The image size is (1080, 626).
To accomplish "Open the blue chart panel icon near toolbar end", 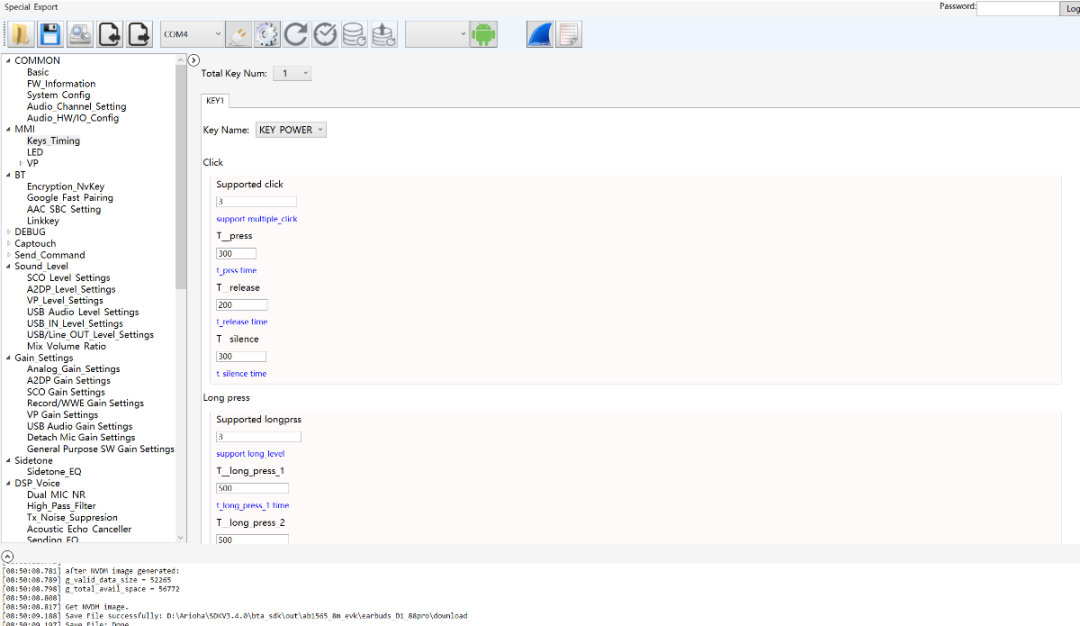I will coord(538,33).
